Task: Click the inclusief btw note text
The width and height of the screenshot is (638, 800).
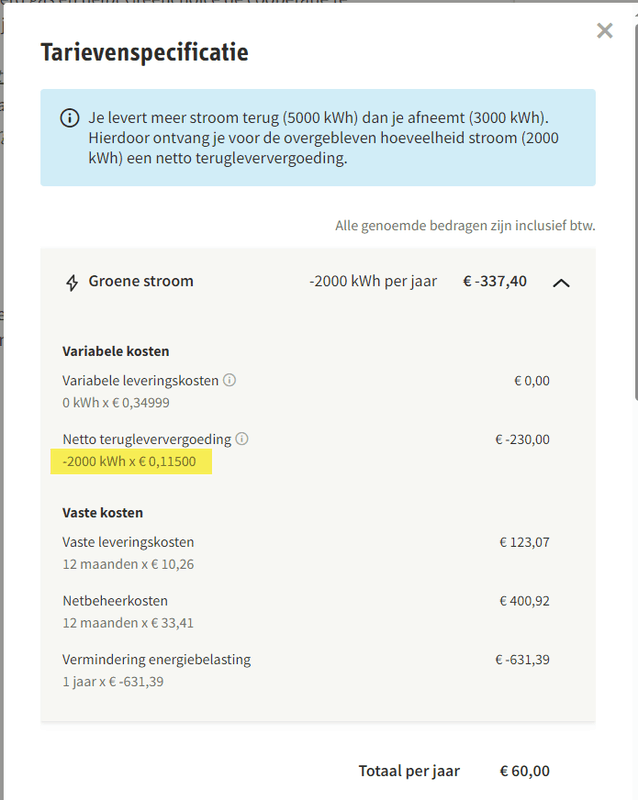Action: tap(465, 226)
